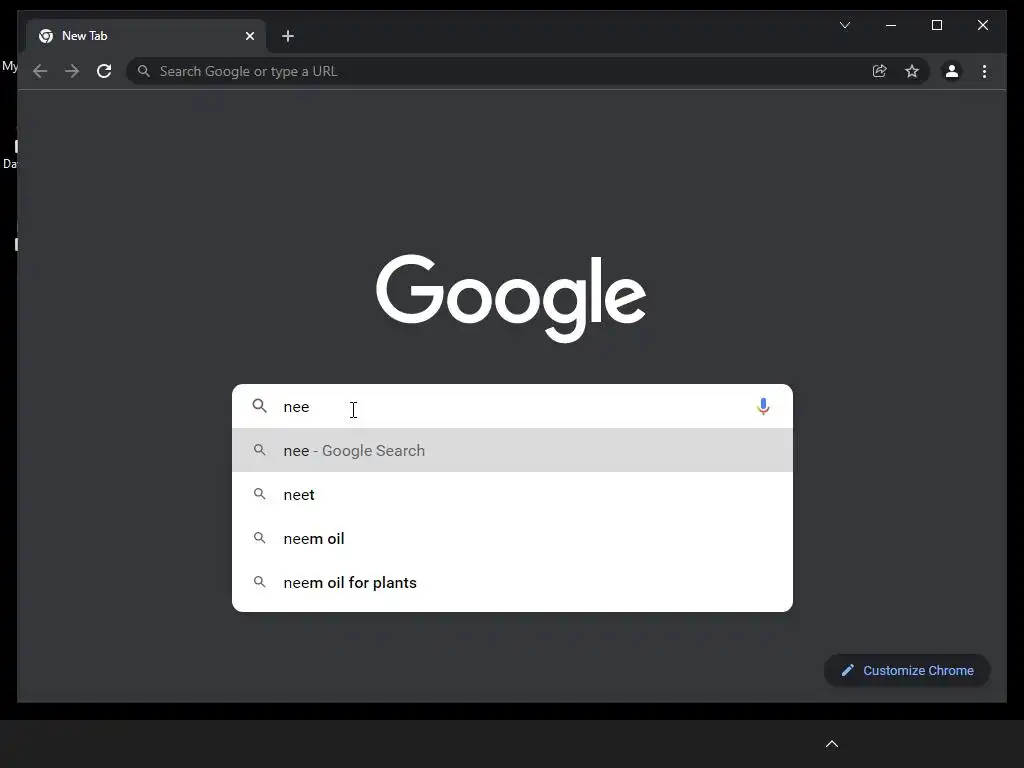Reload the current page

104,71
